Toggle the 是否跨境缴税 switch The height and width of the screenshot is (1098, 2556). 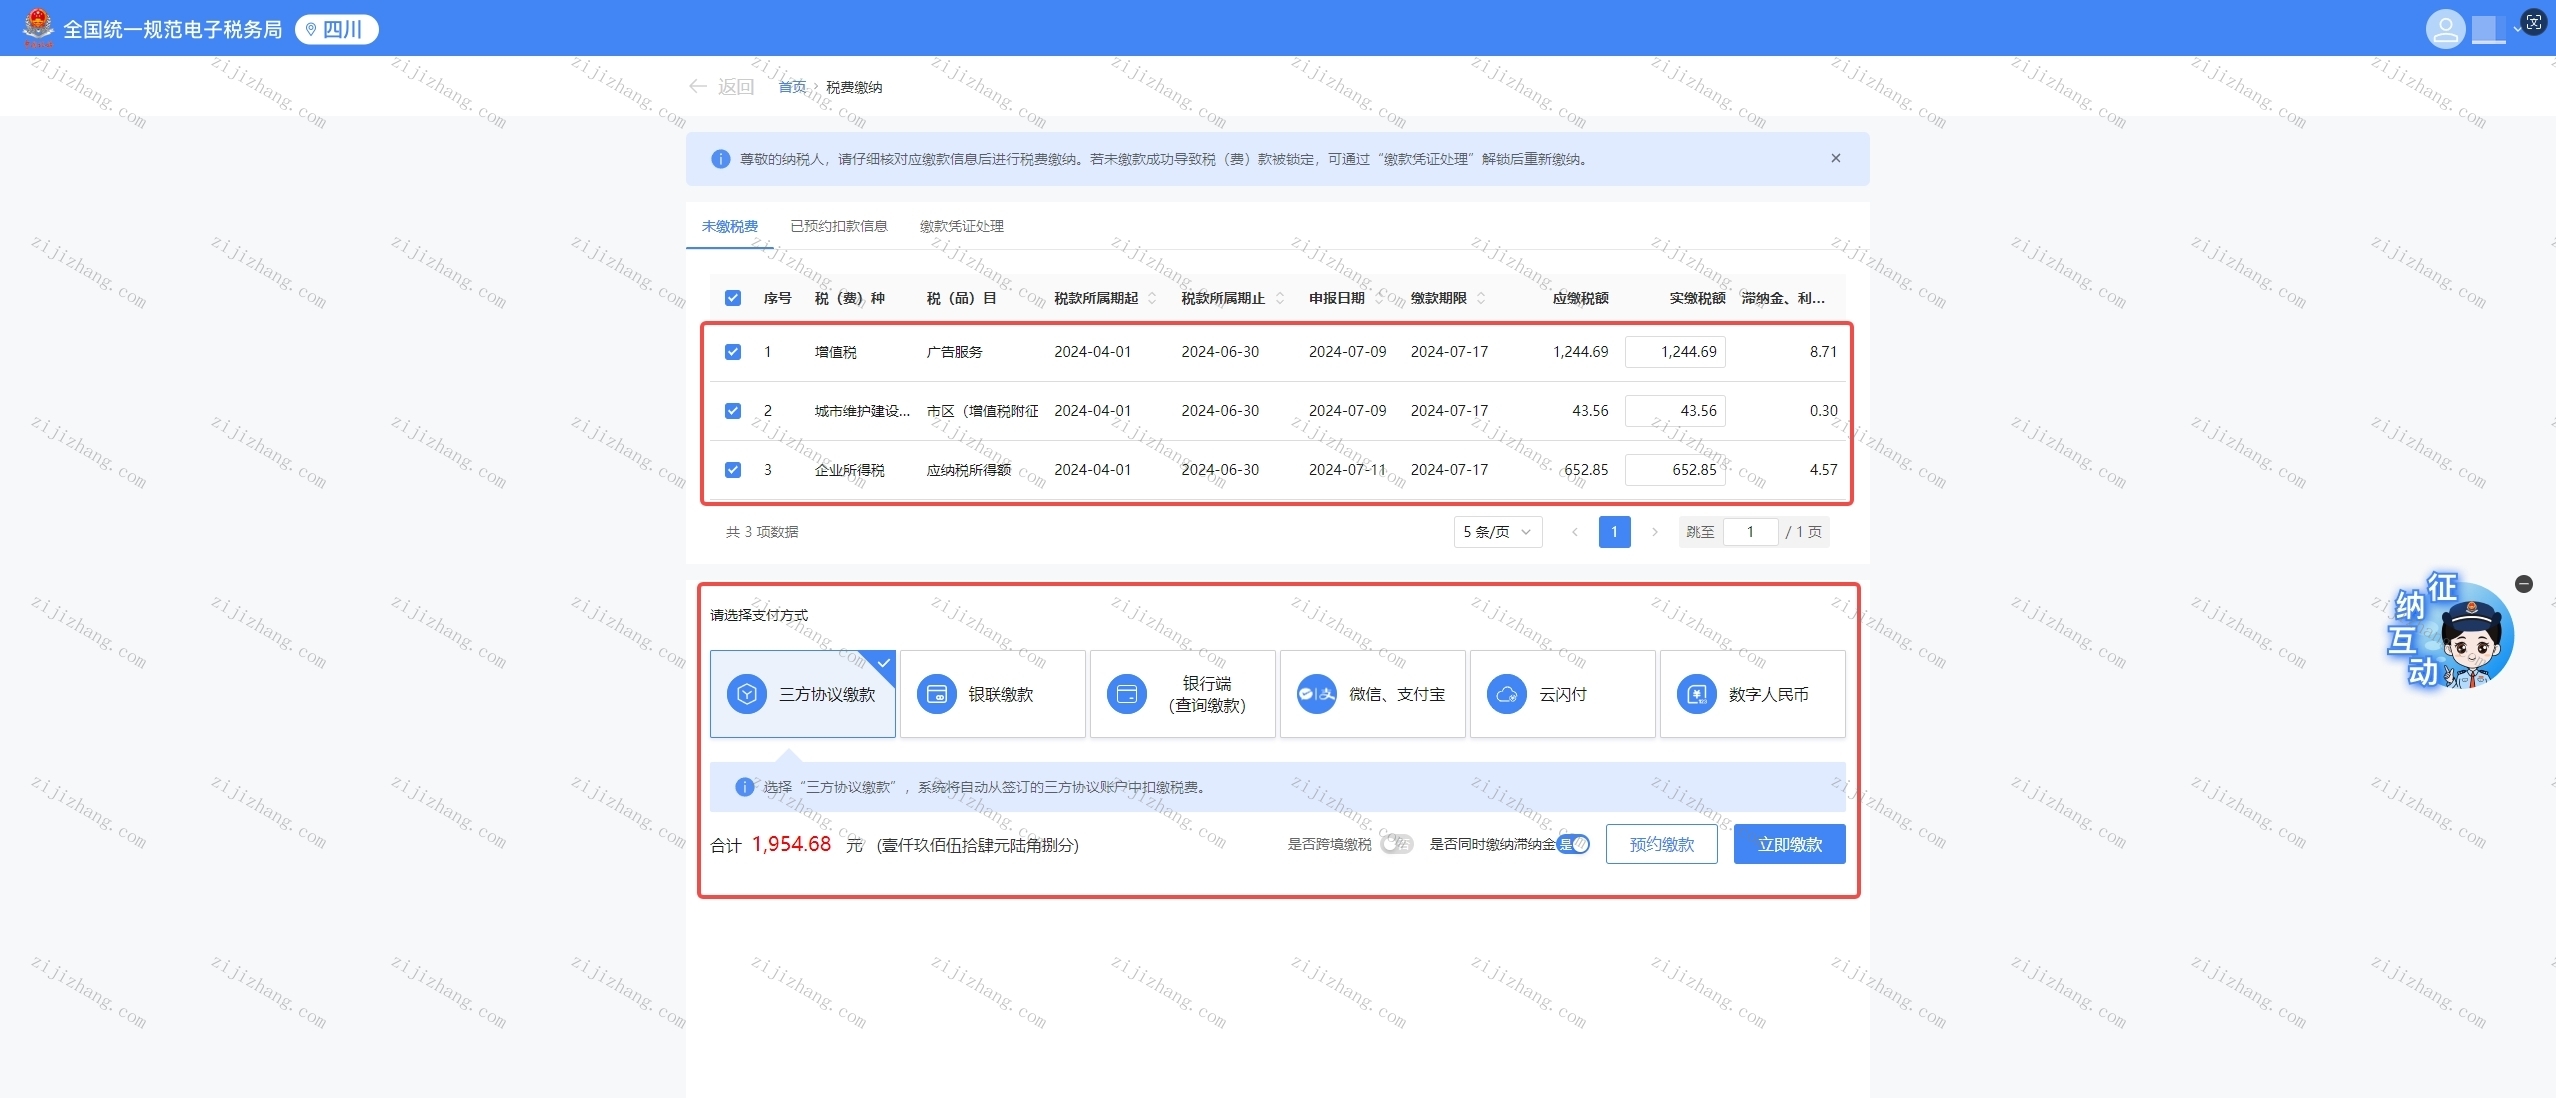point(1397,844)
